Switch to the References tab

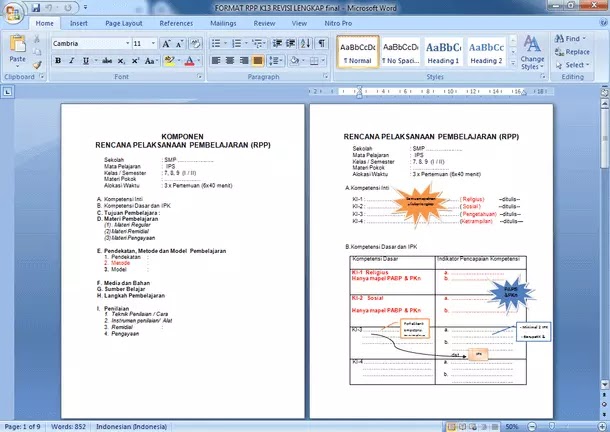coord(176,23)
